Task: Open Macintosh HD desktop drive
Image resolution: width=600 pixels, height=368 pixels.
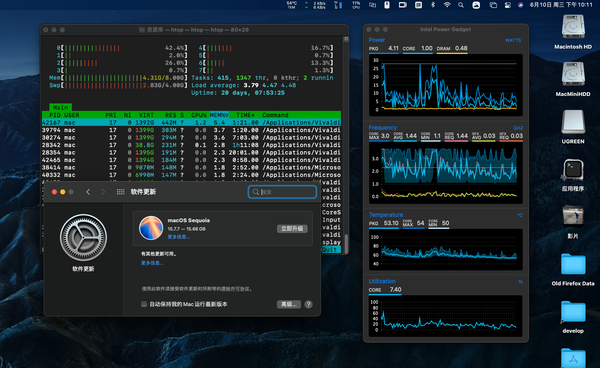Action: click(x=573, y=27)
